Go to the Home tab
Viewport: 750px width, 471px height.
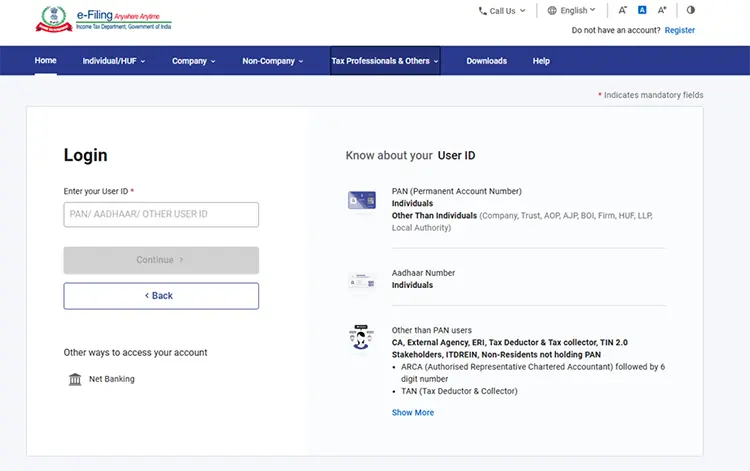coord(45,60)
